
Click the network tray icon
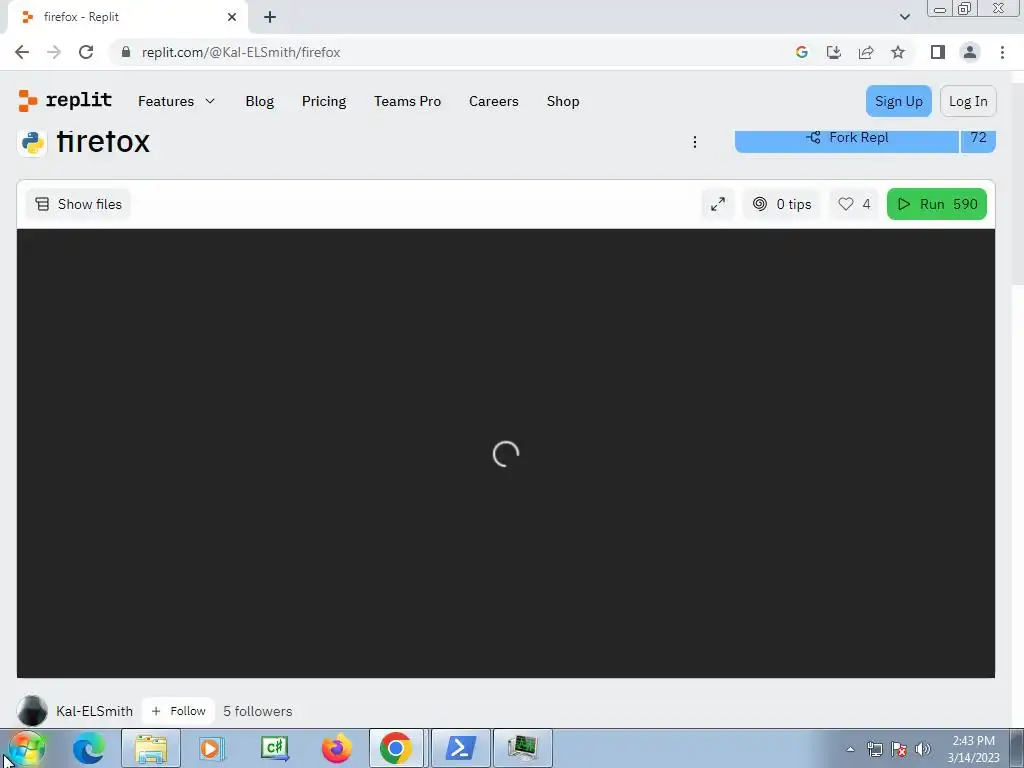tap(874, 749)
